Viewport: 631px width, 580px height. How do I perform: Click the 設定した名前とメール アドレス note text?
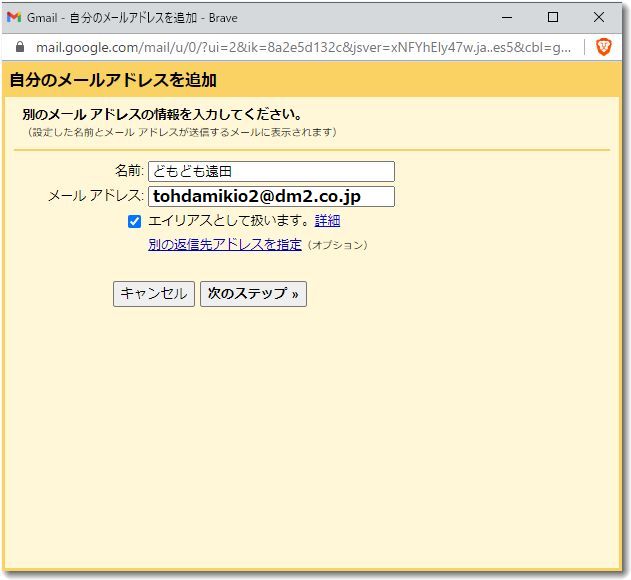[181, 132]
